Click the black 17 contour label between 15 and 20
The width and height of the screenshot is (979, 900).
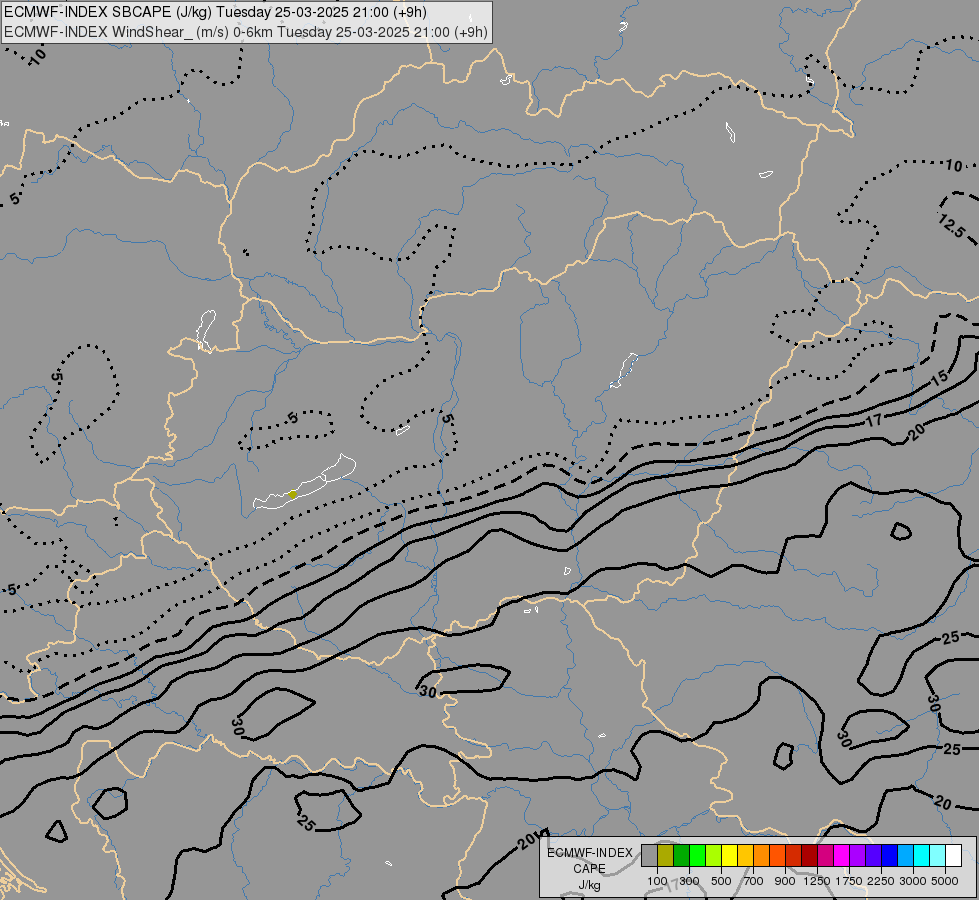point(874,420)
